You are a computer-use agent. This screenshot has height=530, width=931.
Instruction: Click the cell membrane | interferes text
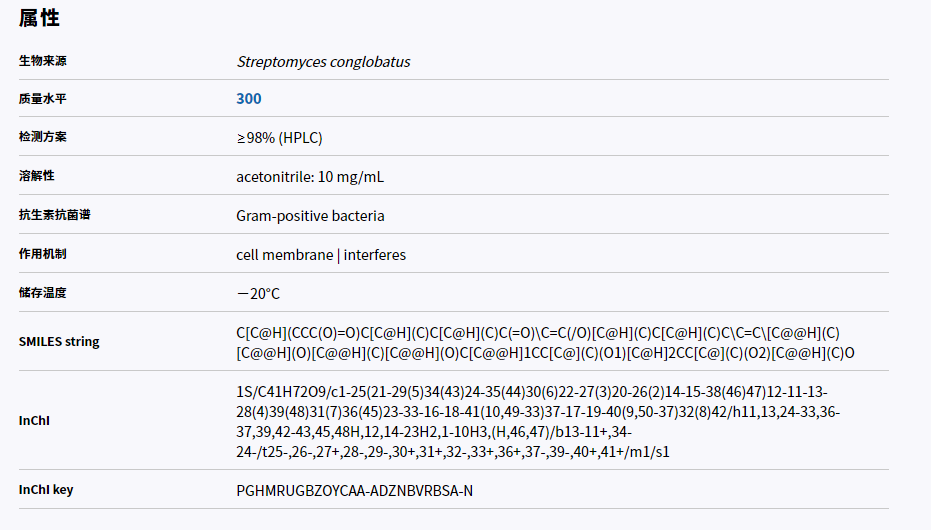pyautogui.click(x=321, y=254)
